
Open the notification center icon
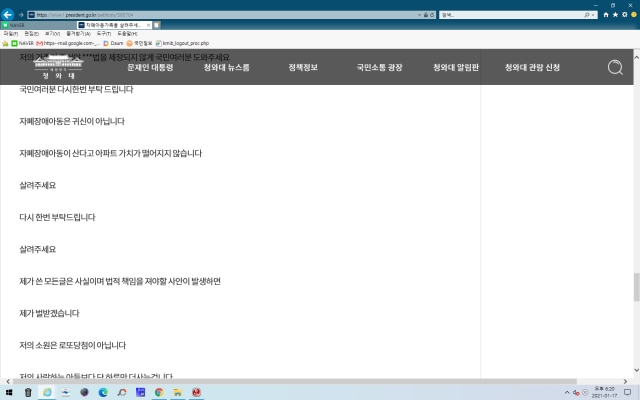coord(628,393)
